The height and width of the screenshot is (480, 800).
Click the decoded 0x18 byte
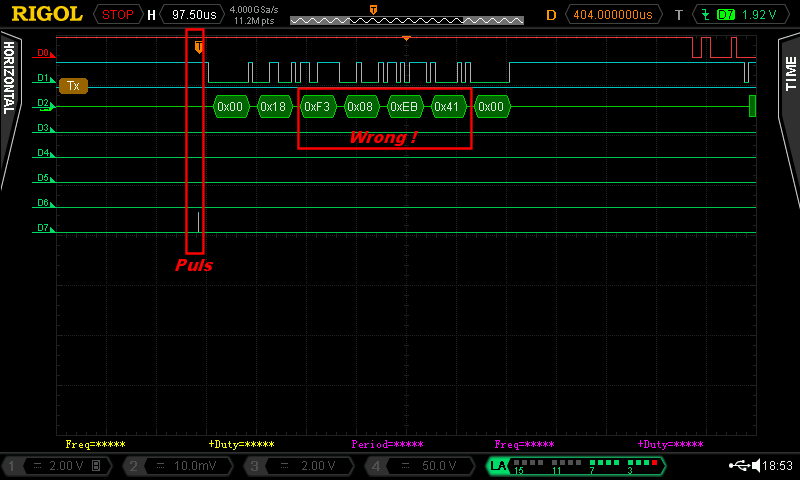273,107
